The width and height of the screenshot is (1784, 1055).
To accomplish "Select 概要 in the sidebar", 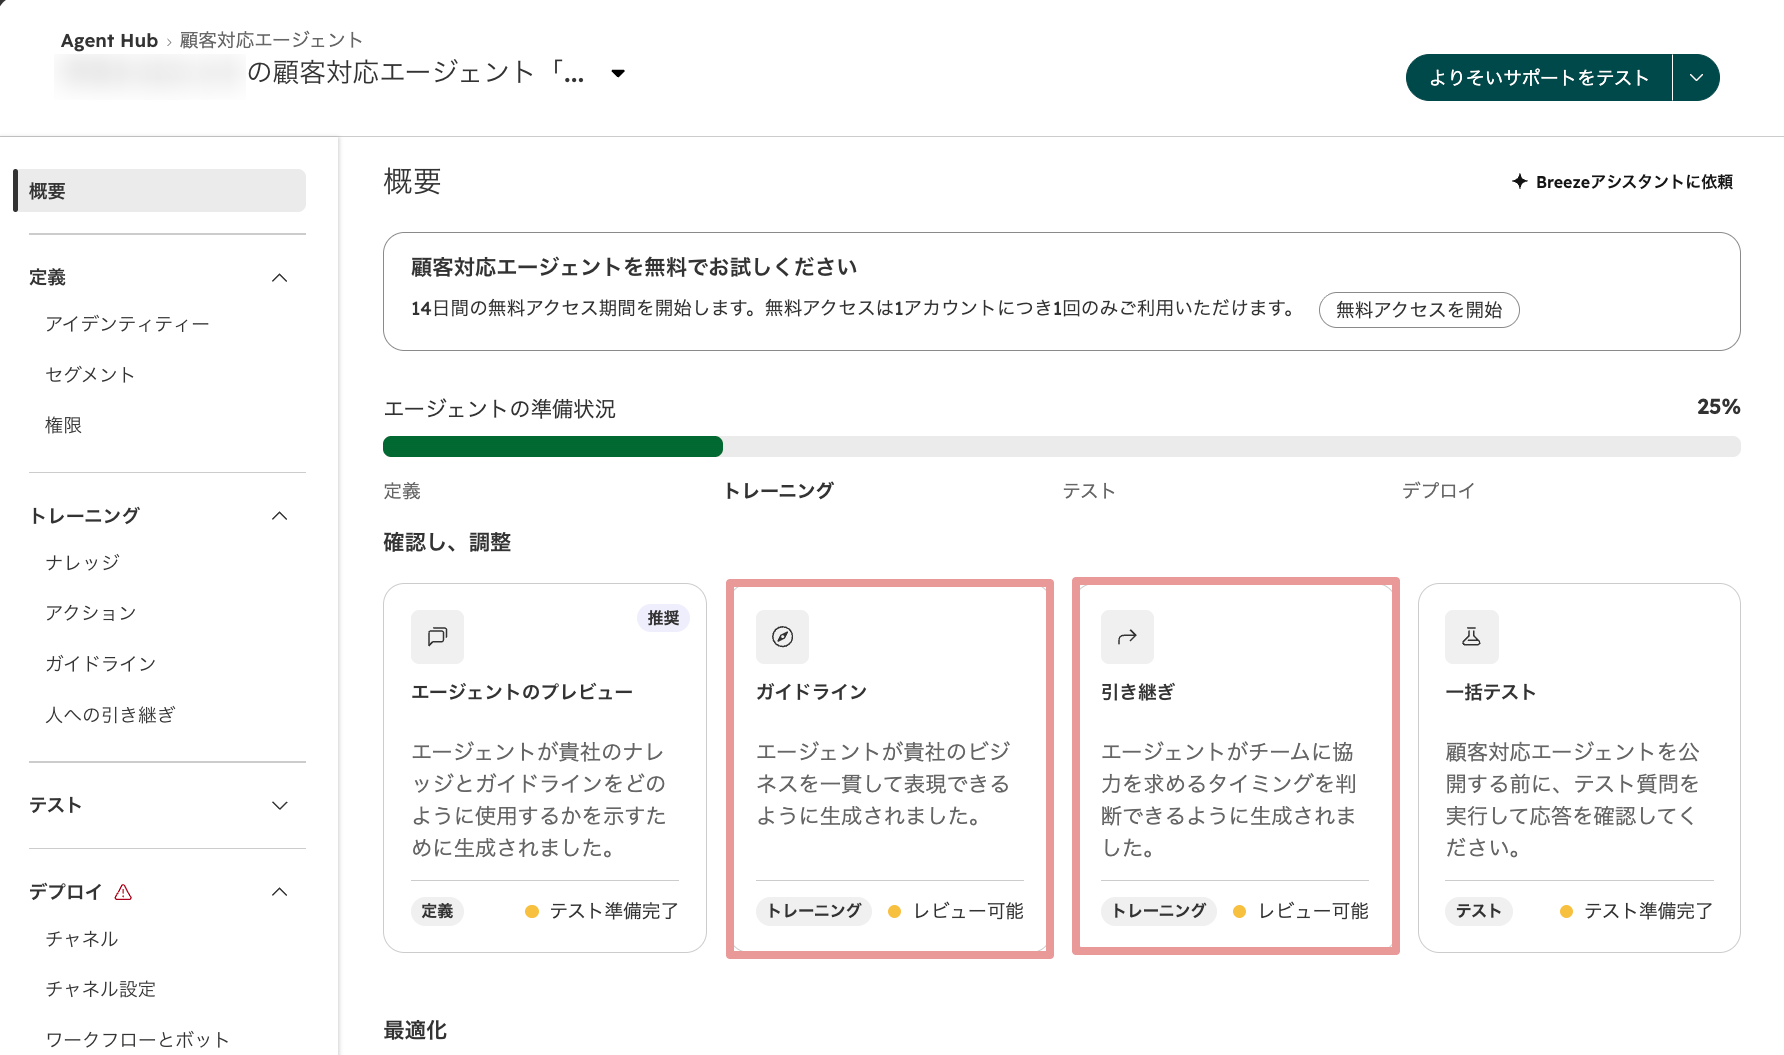I will click(x=160, y=190).
